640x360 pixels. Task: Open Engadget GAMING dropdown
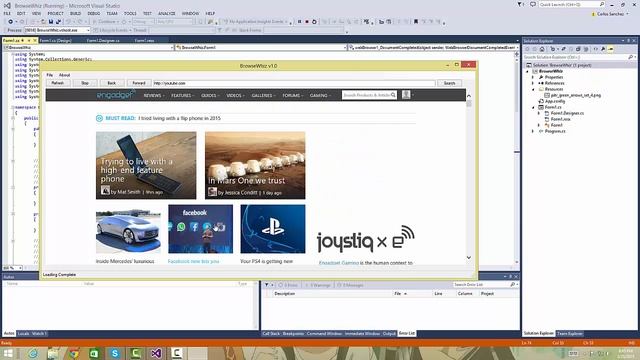tap(320, 96)
